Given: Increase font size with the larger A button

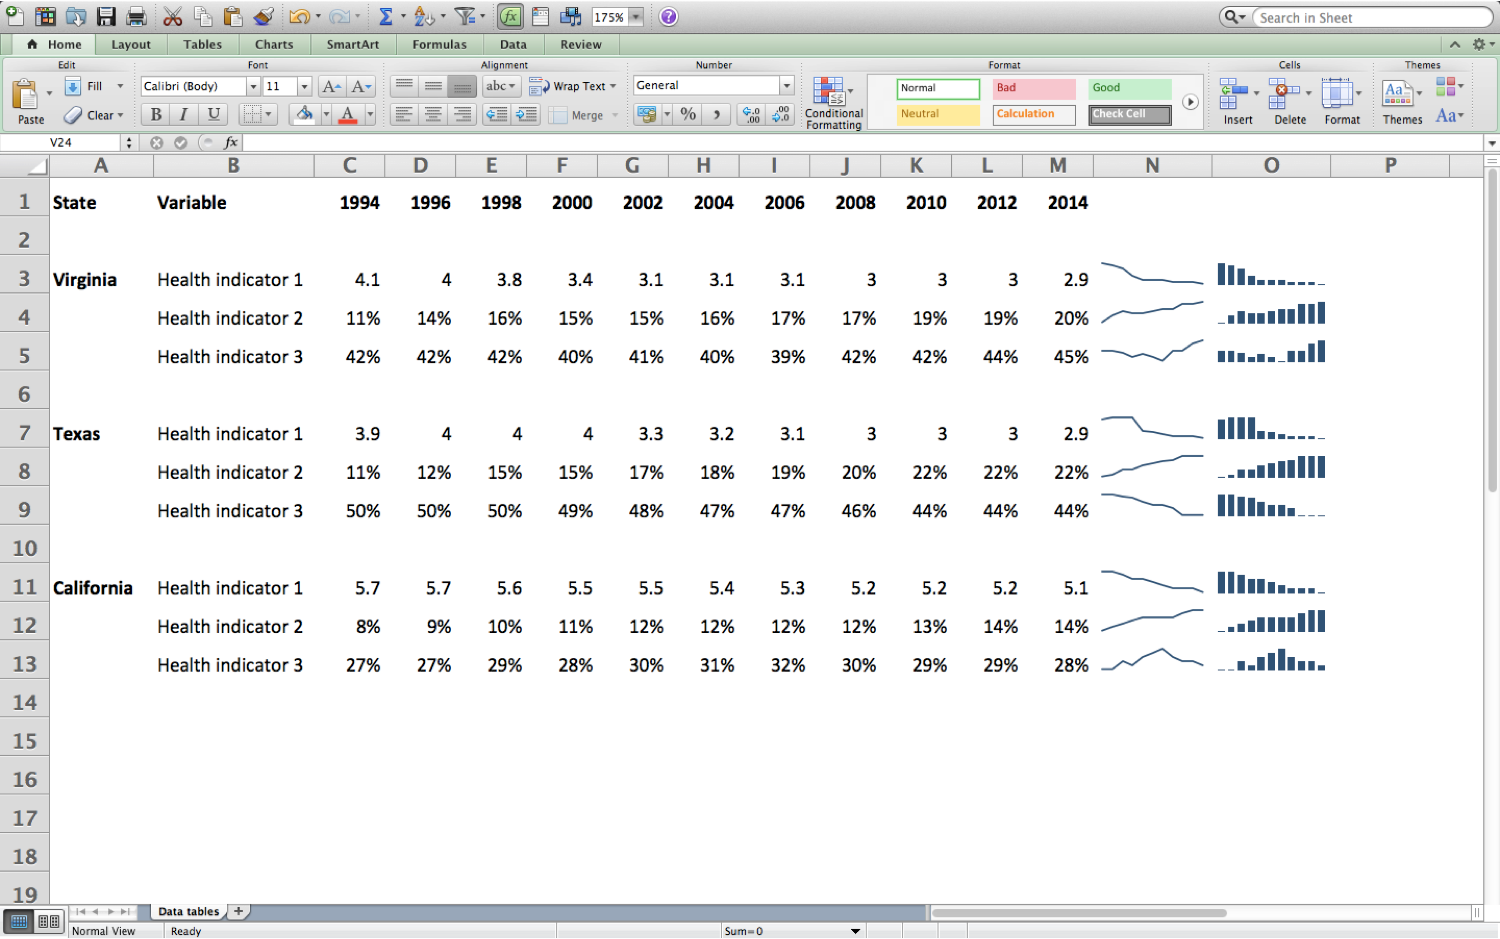Looking at the screenshot, I should tap(333, 87).
